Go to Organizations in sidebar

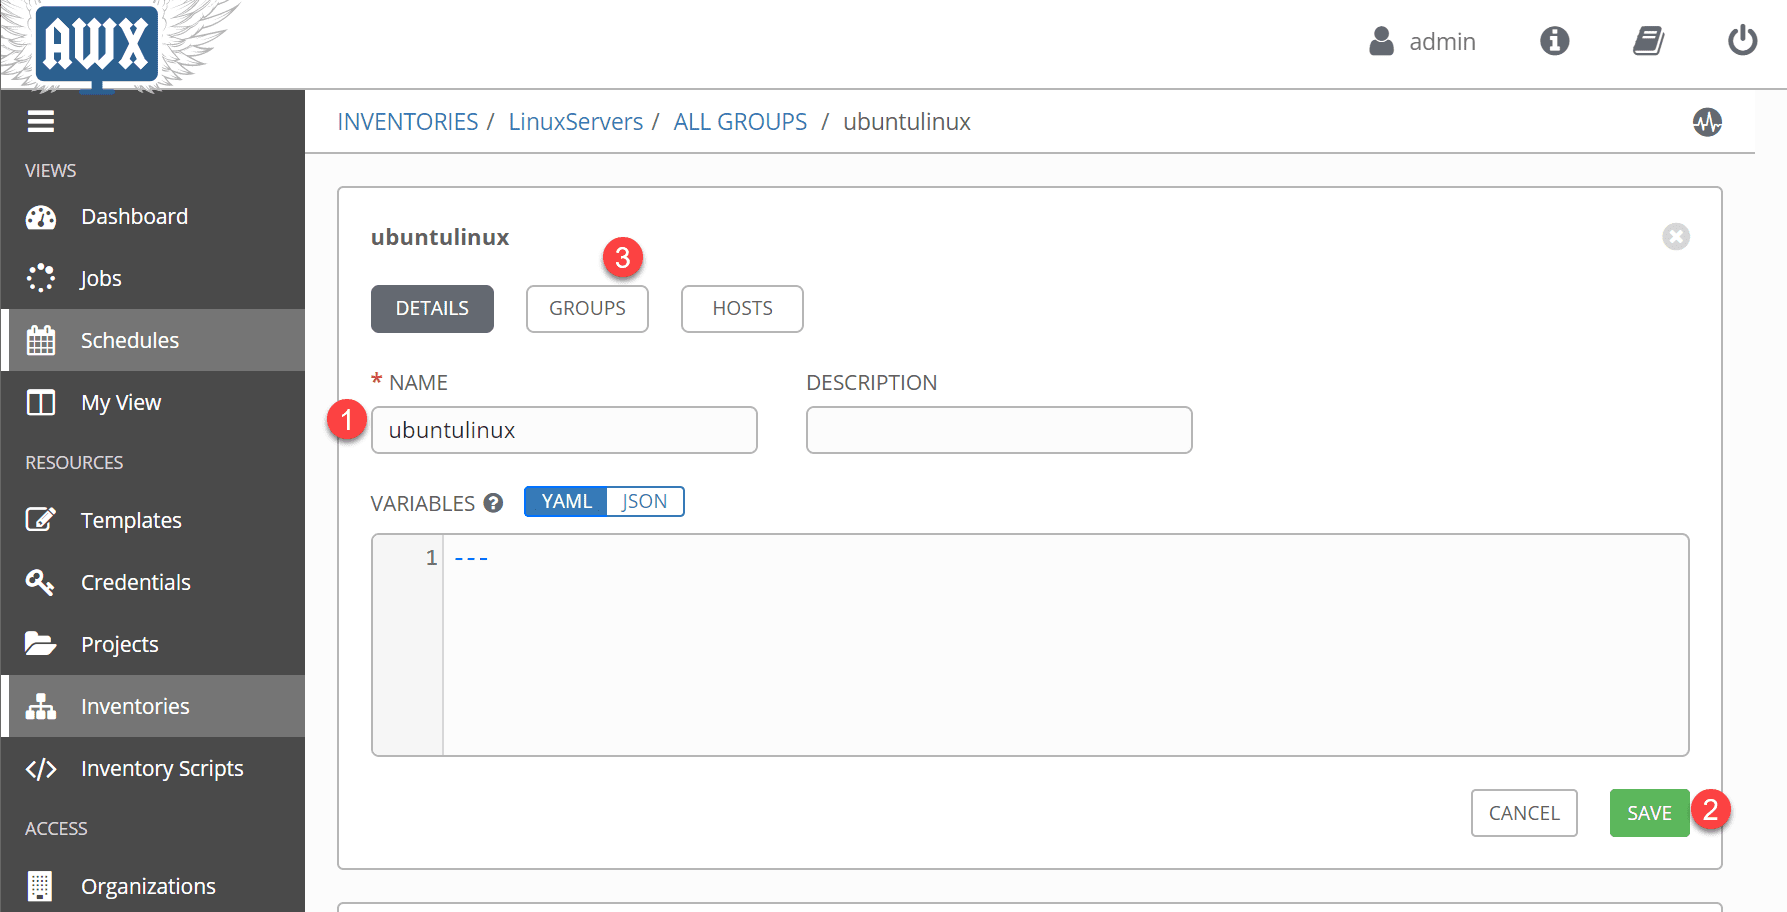click(x=153, y=886)
